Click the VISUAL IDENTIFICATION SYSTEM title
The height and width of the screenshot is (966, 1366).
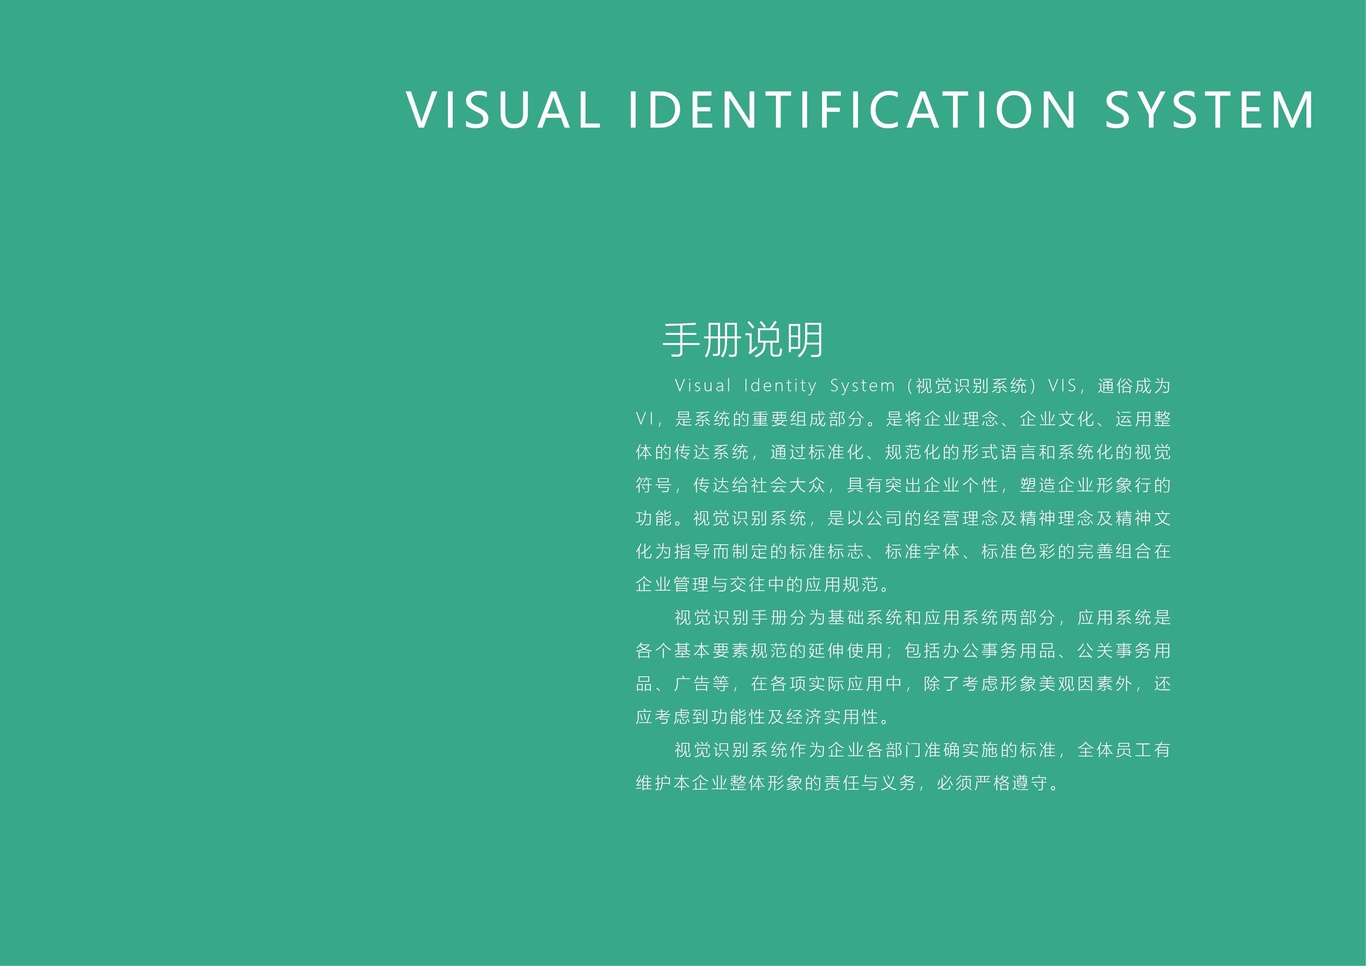[x=861, y=110]
